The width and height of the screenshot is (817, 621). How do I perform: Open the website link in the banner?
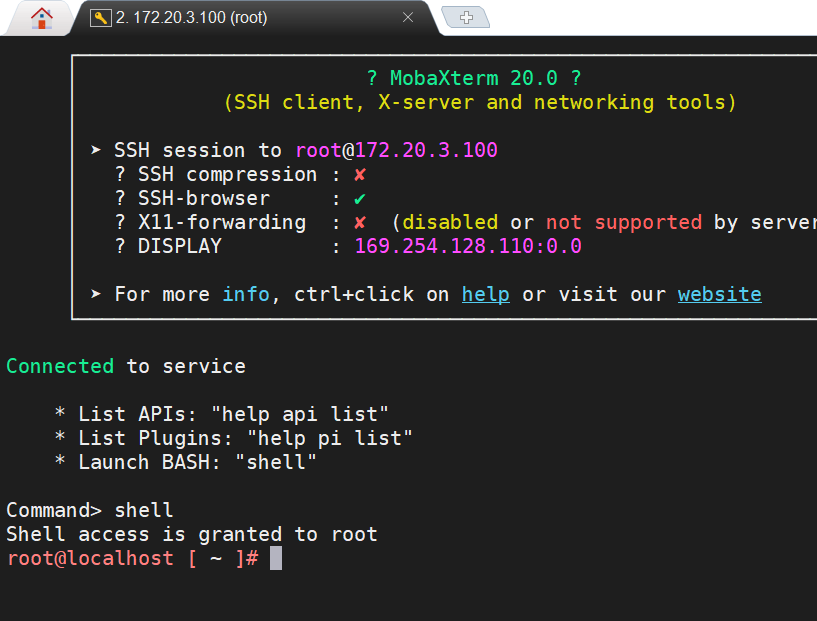[x=720, y=294]
